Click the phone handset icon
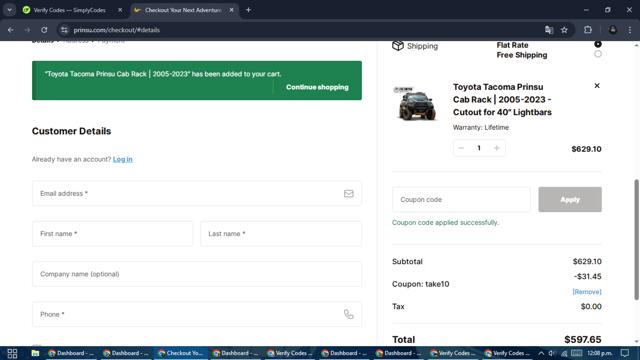 348,314
